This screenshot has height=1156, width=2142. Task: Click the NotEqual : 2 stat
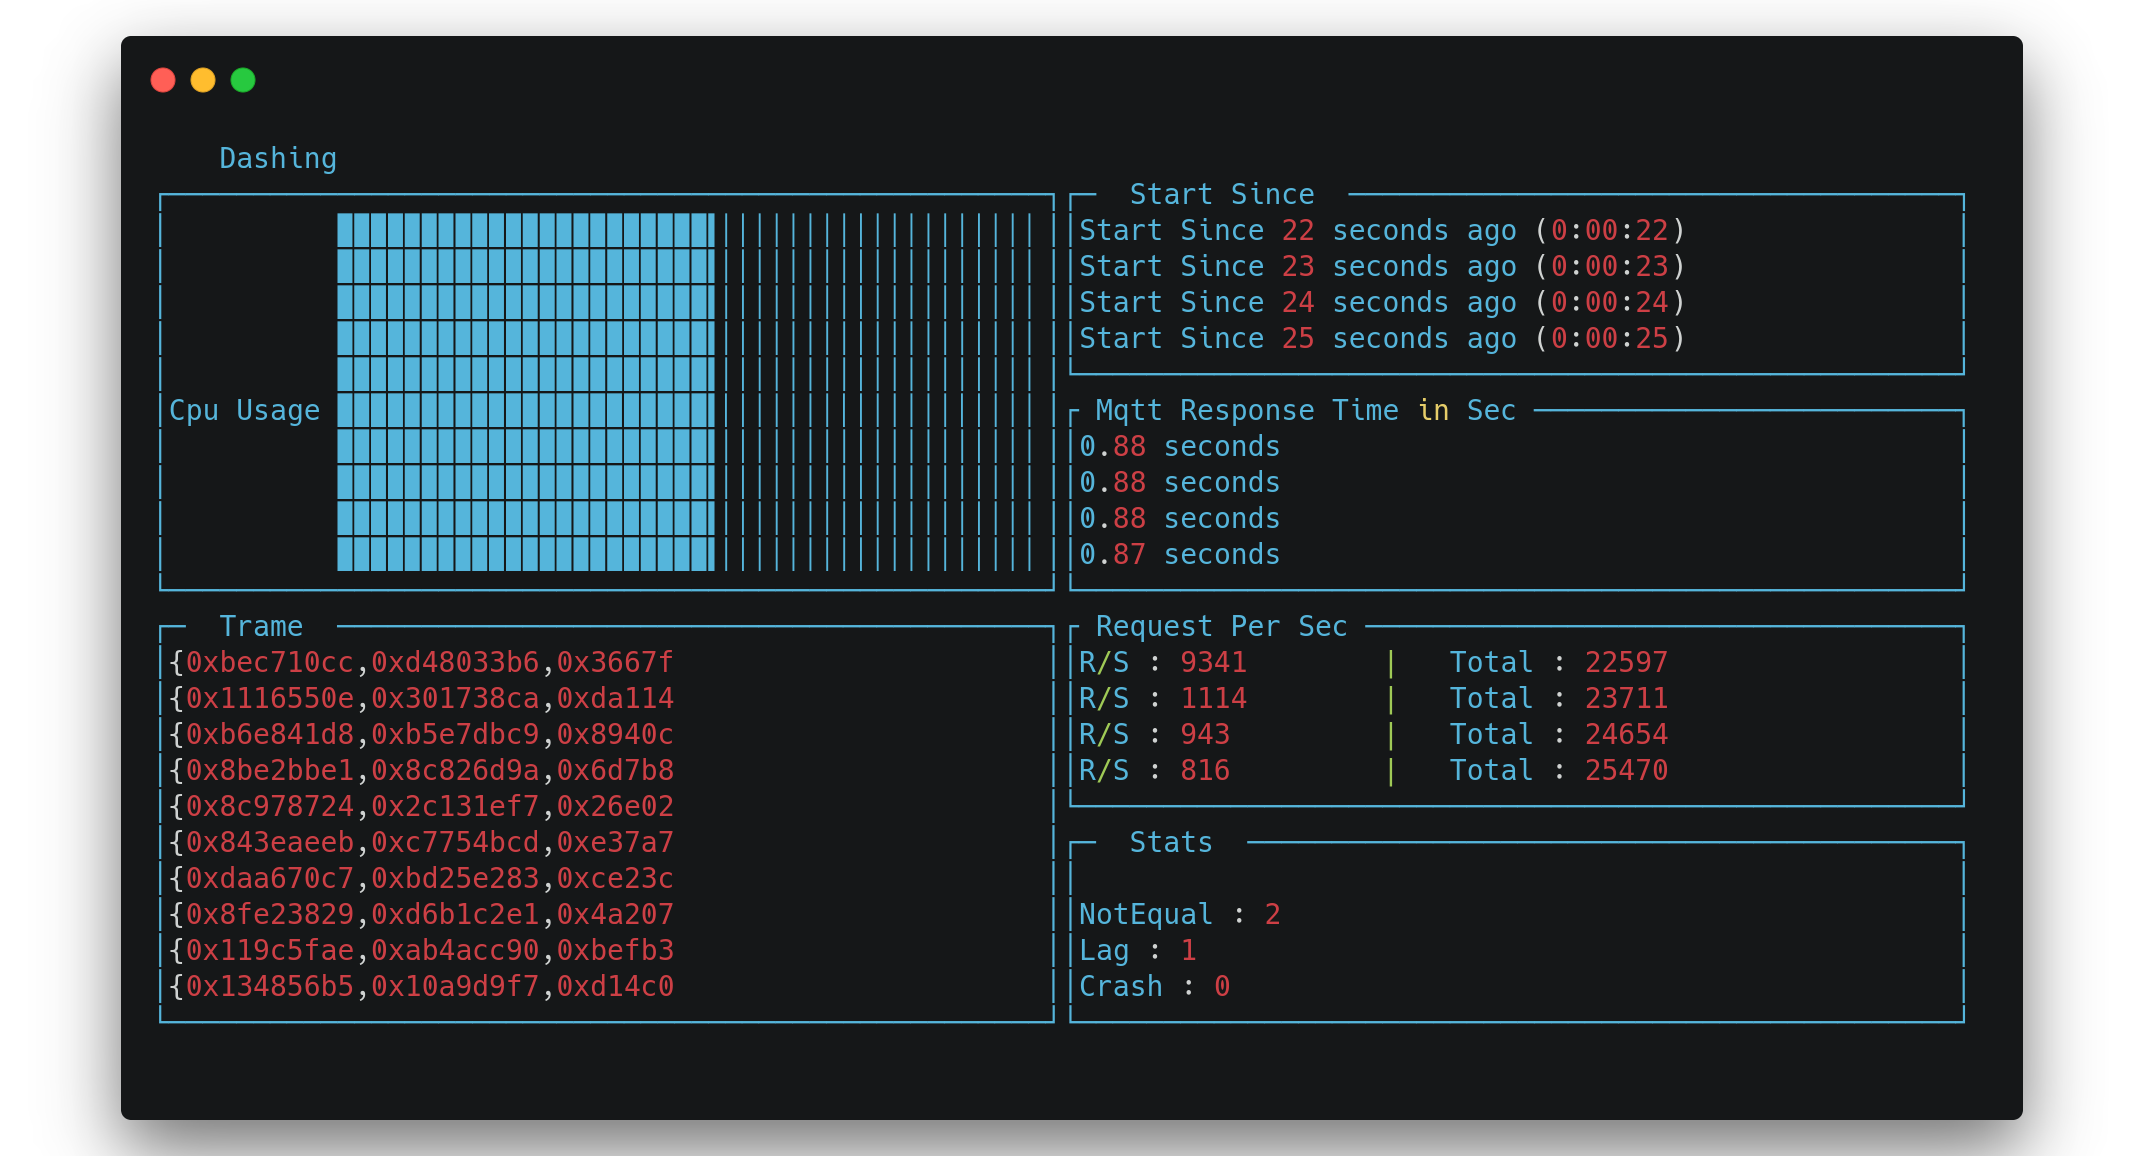1179,914
